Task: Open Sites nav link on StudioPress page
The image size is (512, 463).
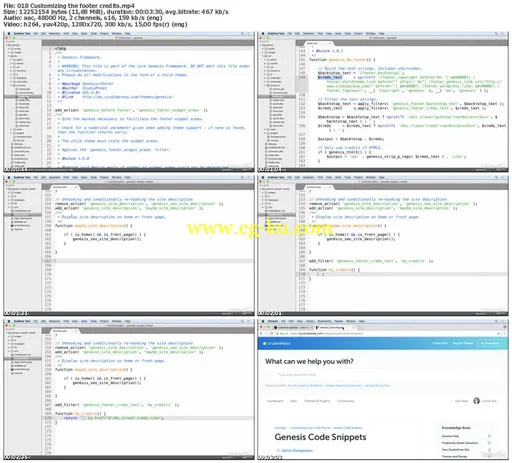Action: tap(293, 401)
